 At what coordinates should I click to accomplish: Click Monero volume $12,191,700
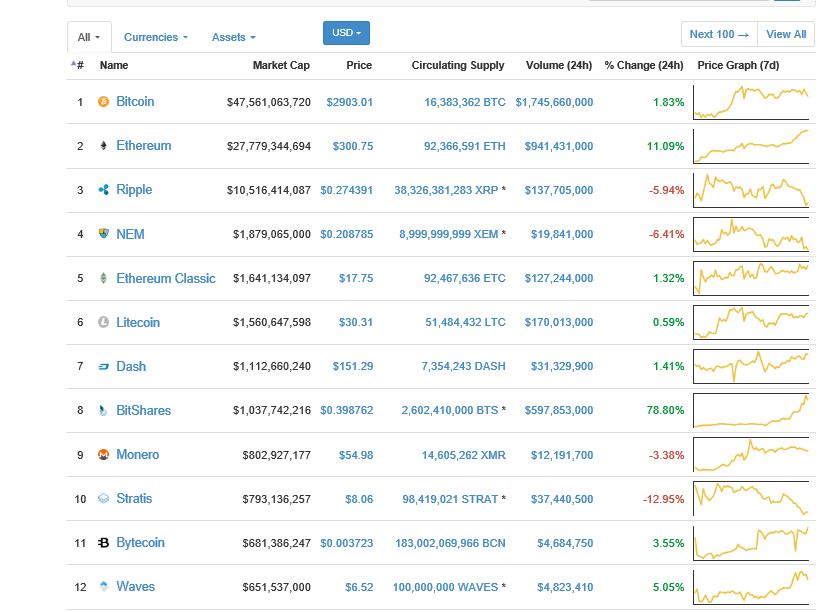[562, 455]
